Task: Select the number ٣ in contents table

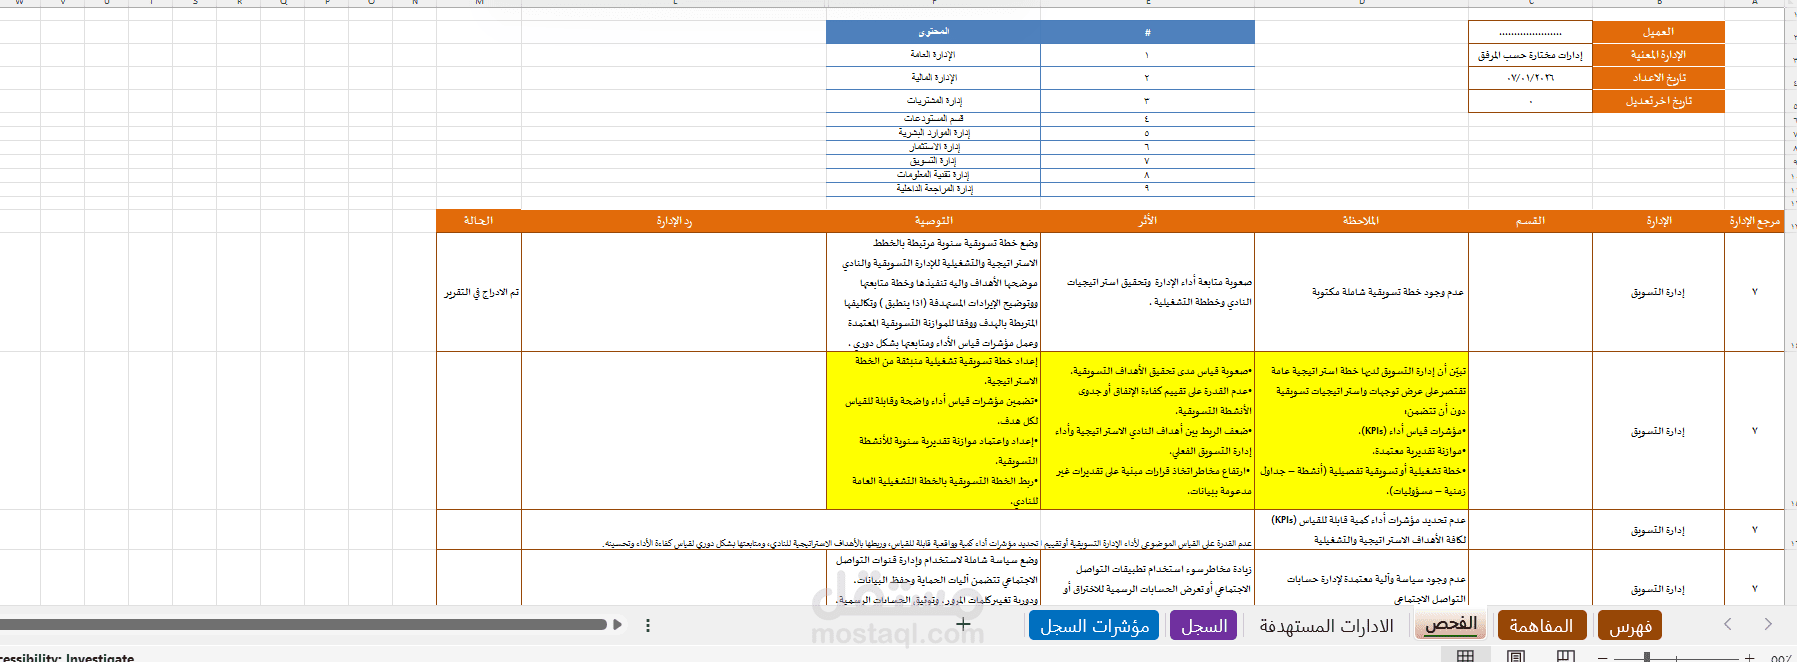Action: 1147,101
